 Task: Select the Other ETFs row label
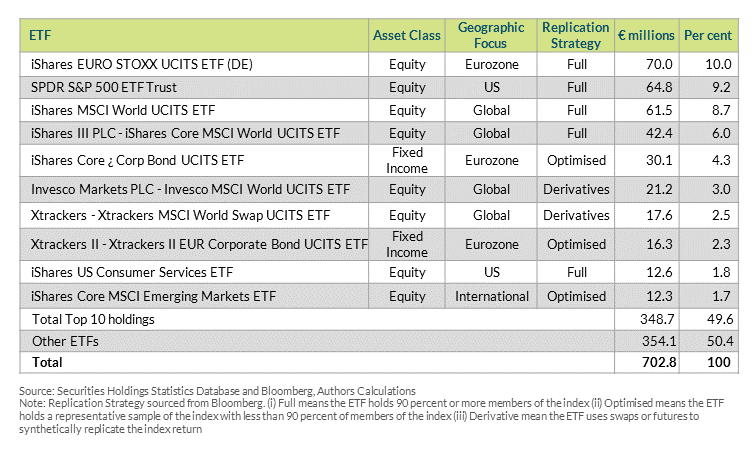tap(62, 341)
